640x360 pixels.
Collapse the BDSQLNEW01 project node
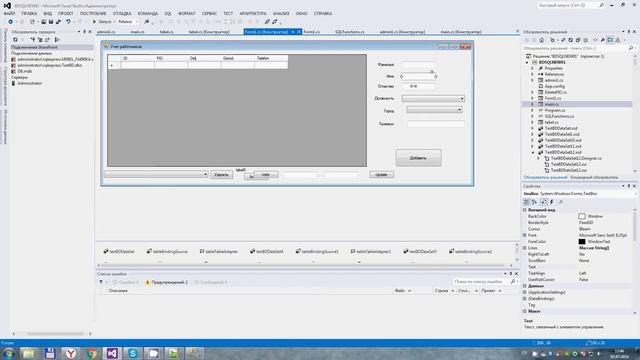(x=527, y=62)
